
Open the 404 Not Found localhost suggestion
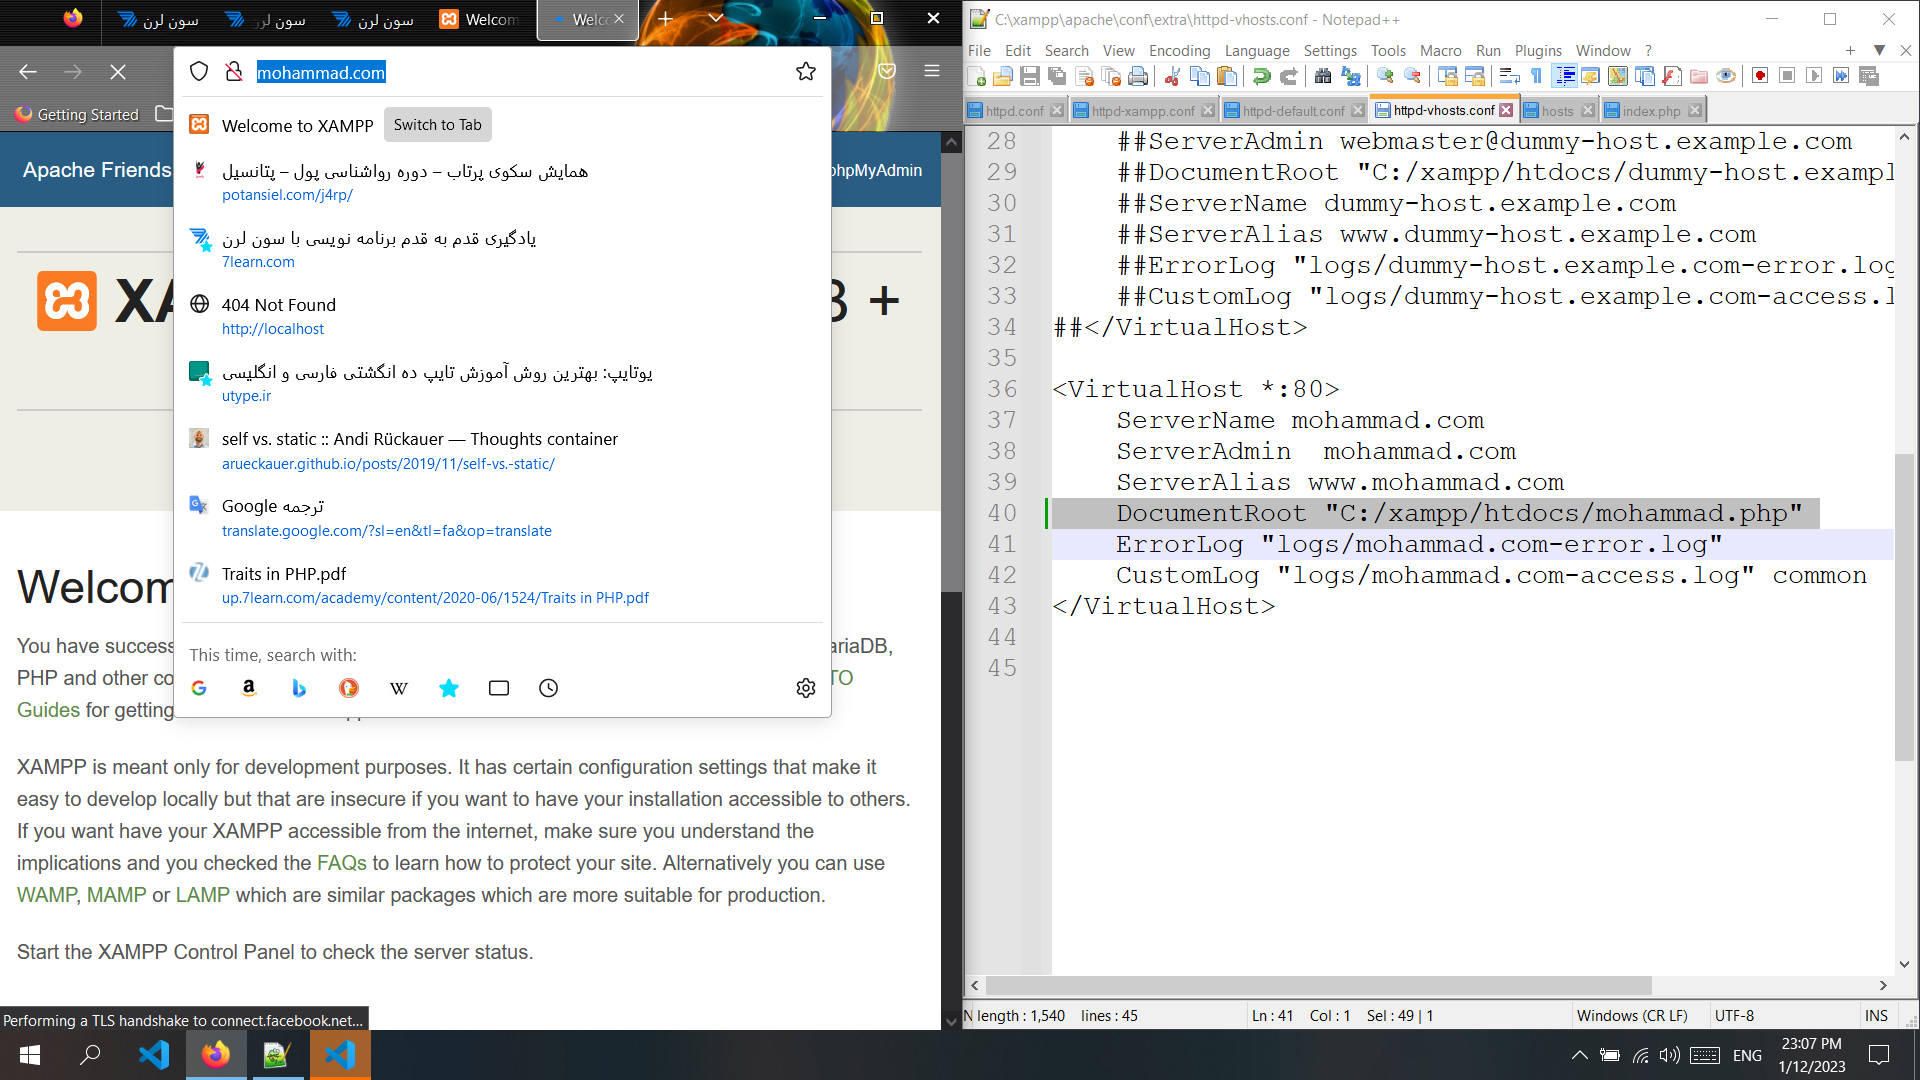coord(502,316)
